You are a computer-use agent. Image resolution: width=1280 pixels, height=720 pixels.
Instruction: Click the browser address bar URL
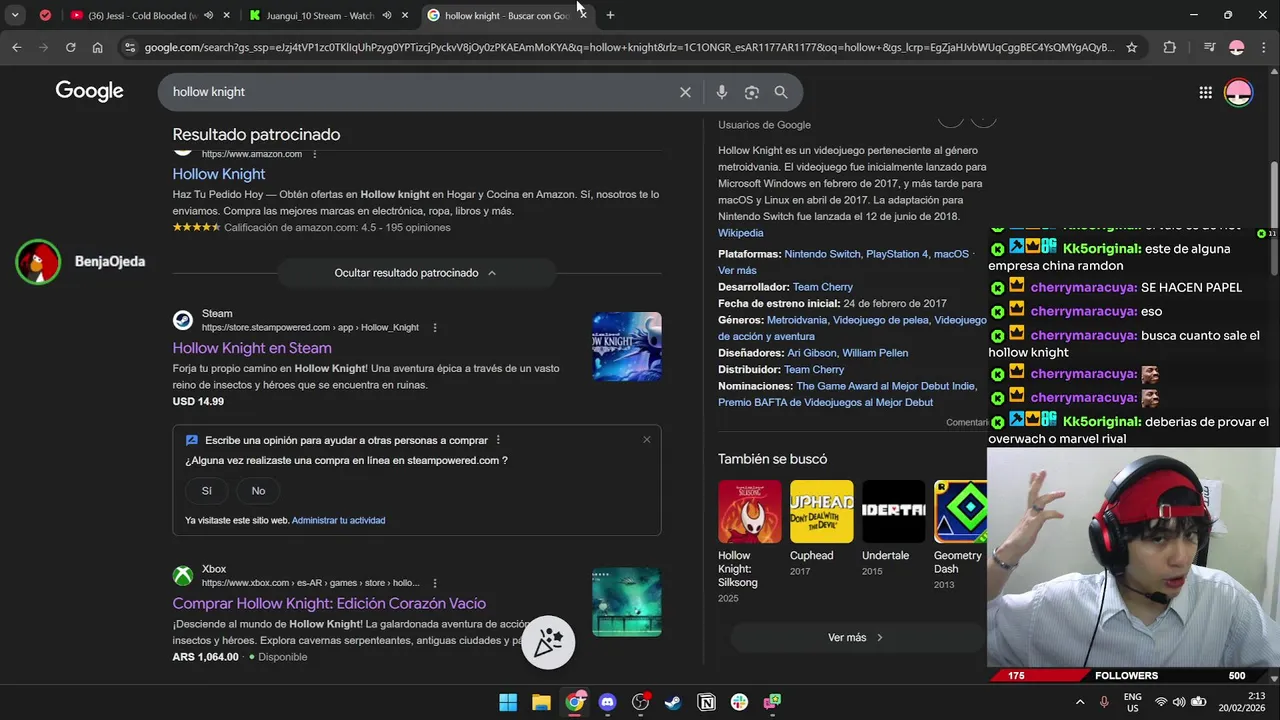tap(630, 47)
